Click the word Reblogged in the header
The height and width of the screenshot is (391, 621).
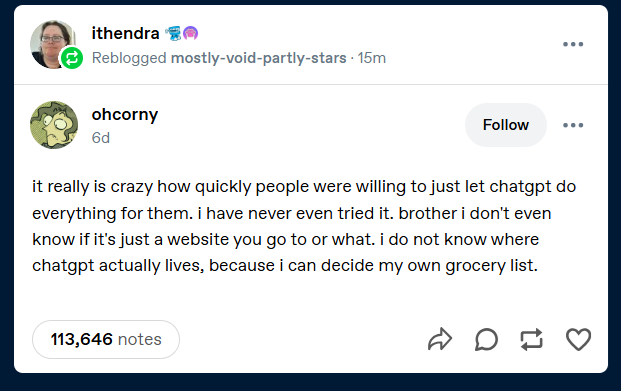coord(129,58)
